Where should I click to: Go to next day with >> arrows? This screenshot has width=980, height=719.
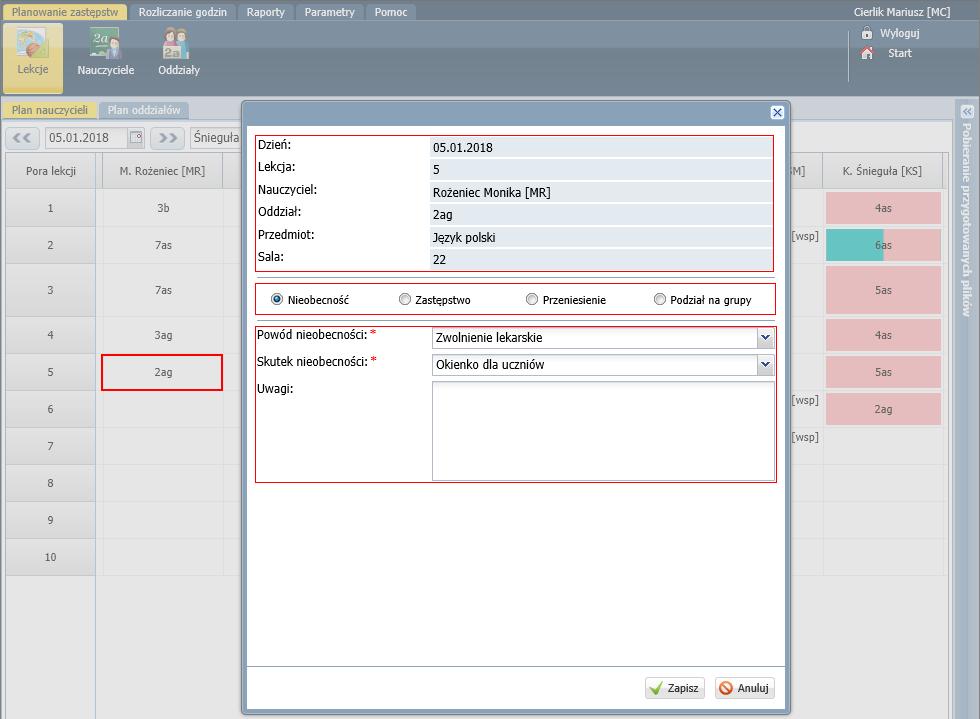168,138
